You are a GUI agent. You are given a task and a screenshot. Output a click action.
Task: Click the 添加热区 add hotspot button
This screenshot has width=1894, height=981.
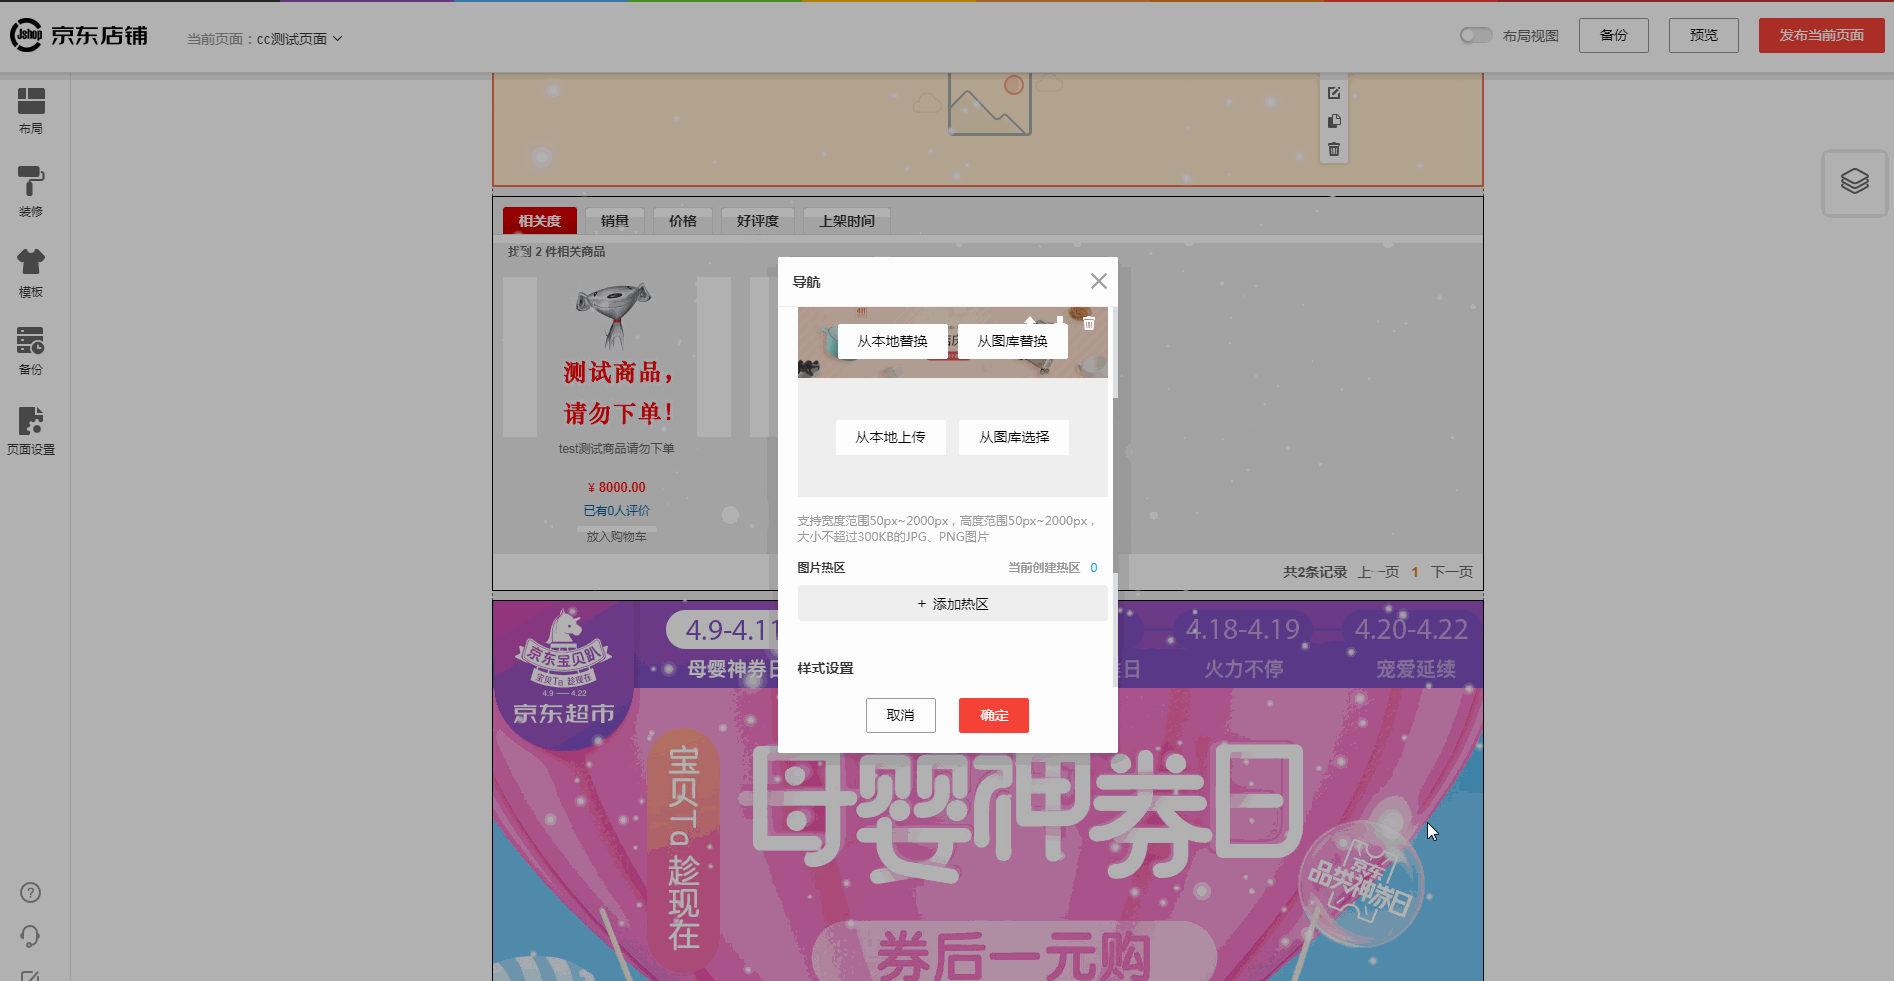click(953, 604)
